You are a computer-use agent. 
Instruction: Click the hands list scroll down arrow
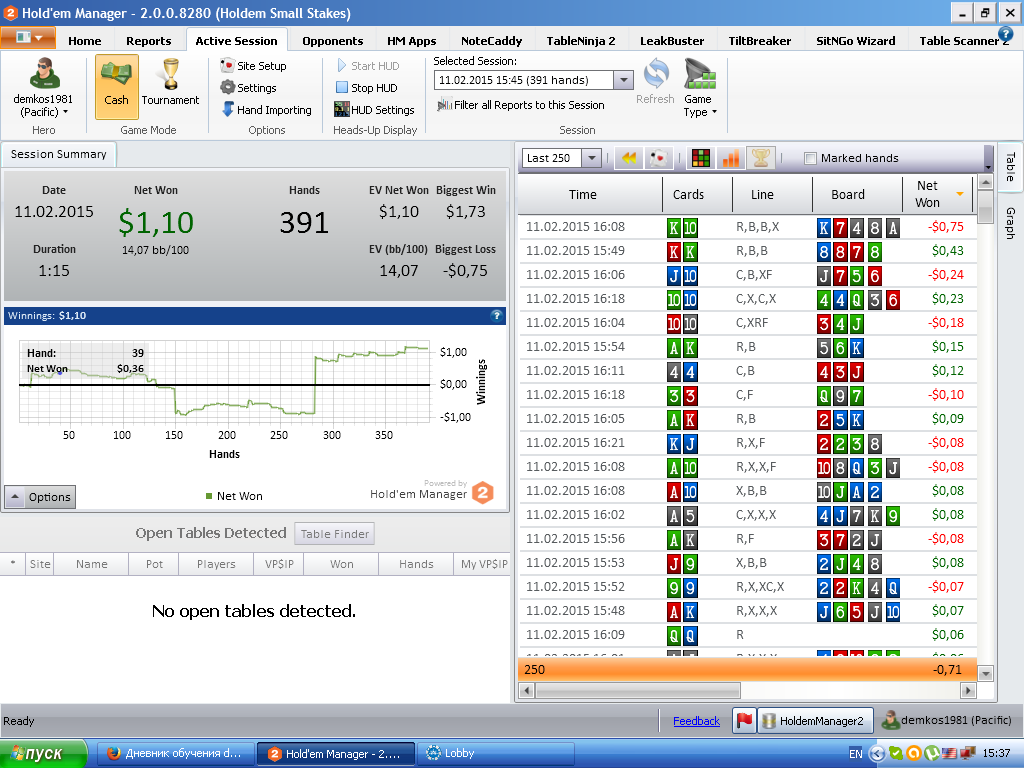click(x=986, y=673)
